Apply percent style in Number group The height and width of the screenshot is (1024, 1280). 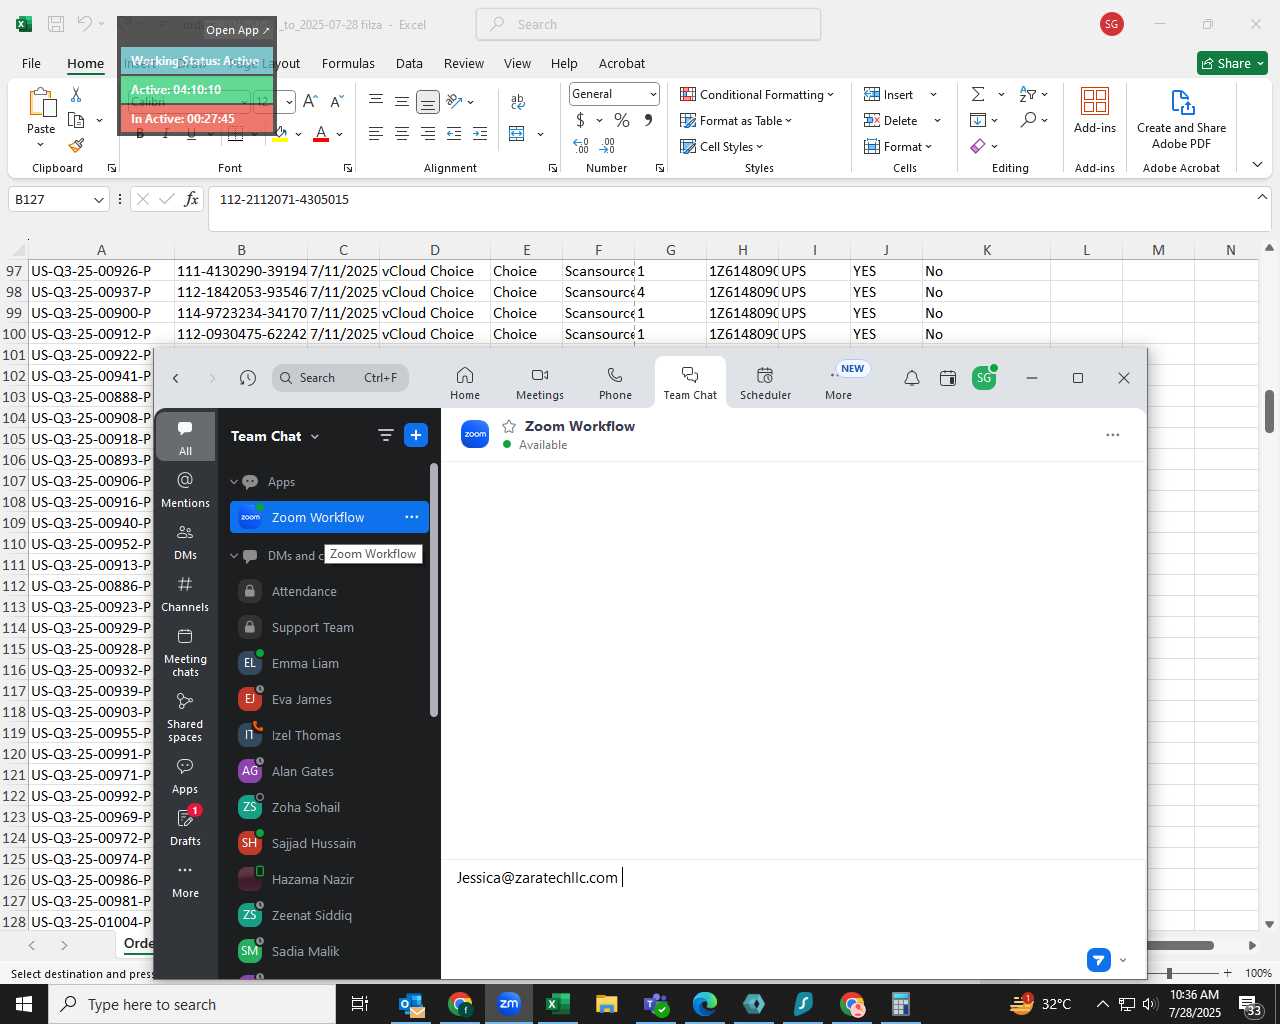point(622,120)
